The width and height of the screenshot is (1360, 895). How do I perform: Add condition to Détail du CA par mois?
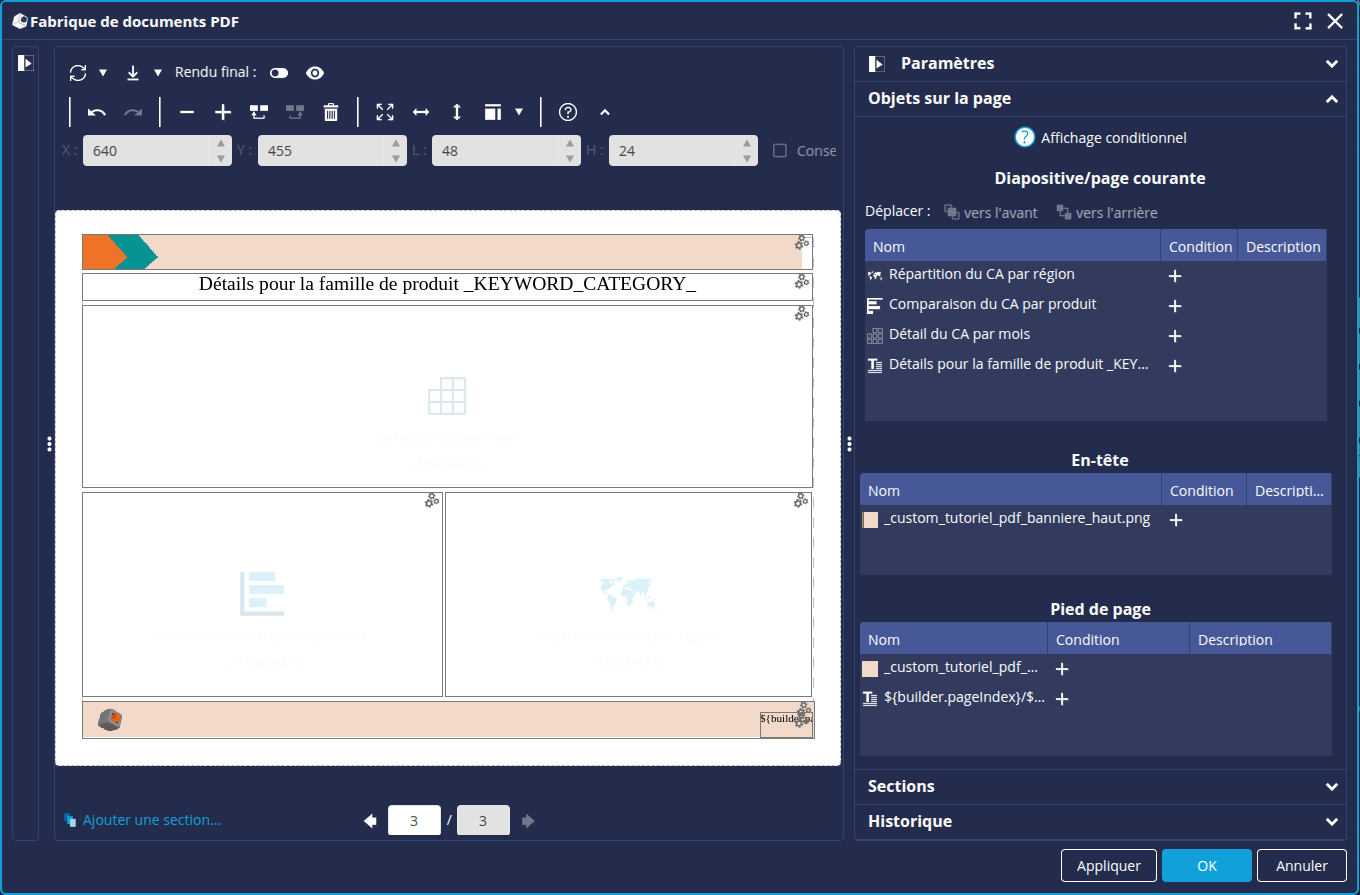pyautogui.click(x=1175, y=336)
